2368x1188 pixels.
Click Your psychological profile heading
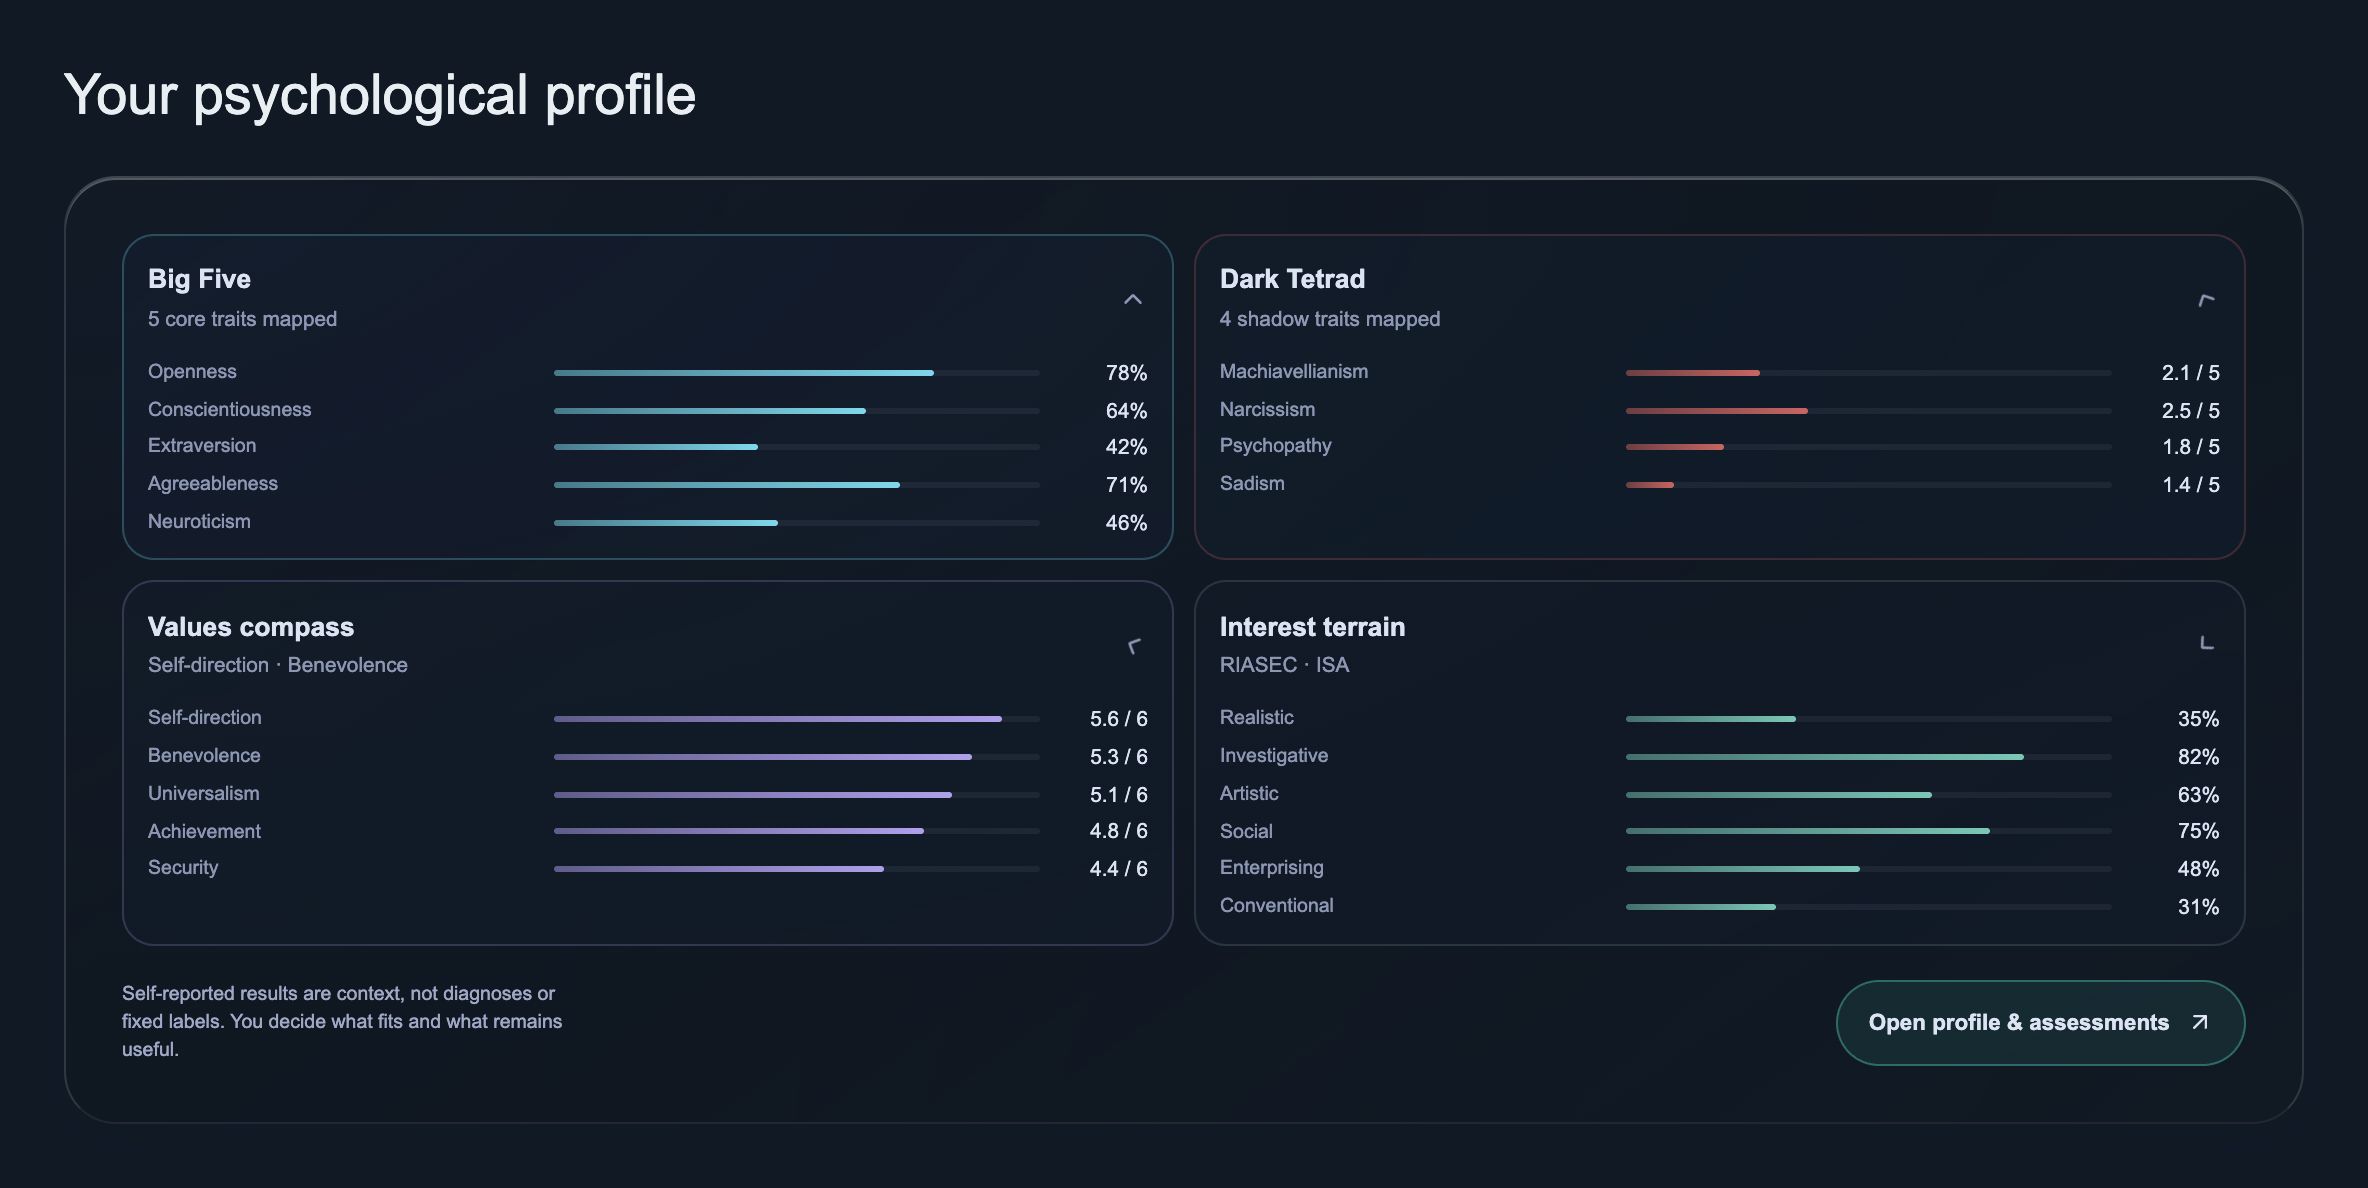coord(380,96)
